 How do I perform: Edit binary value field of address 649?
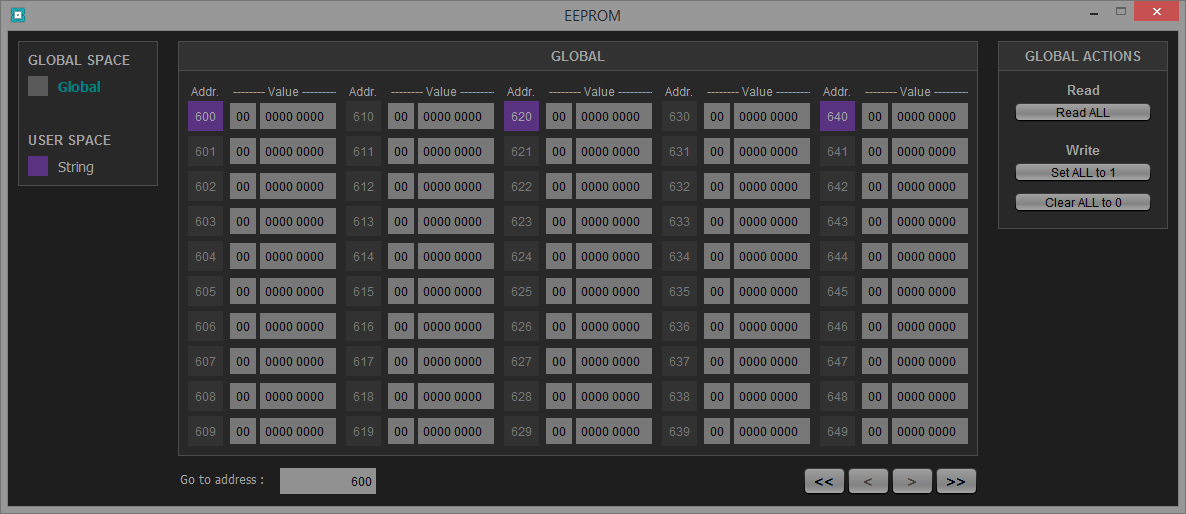pos(930,431)
